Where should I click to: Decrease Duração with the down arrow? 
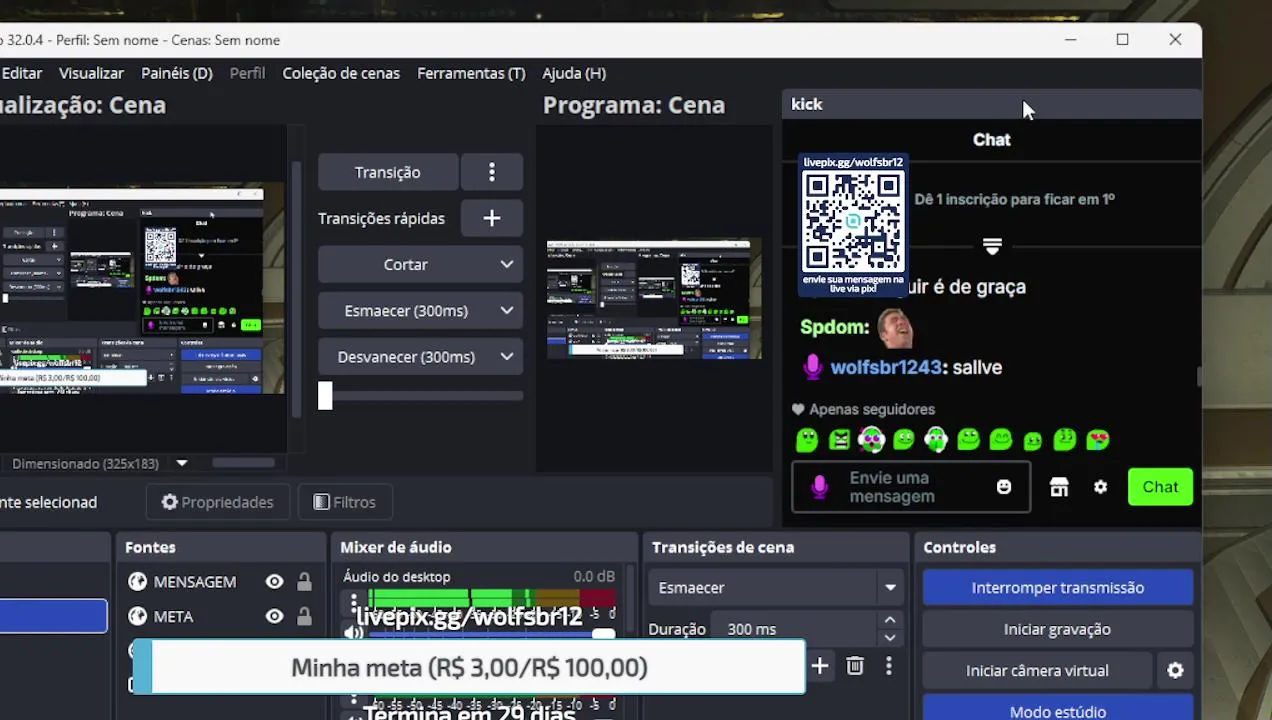pos(889,638)
